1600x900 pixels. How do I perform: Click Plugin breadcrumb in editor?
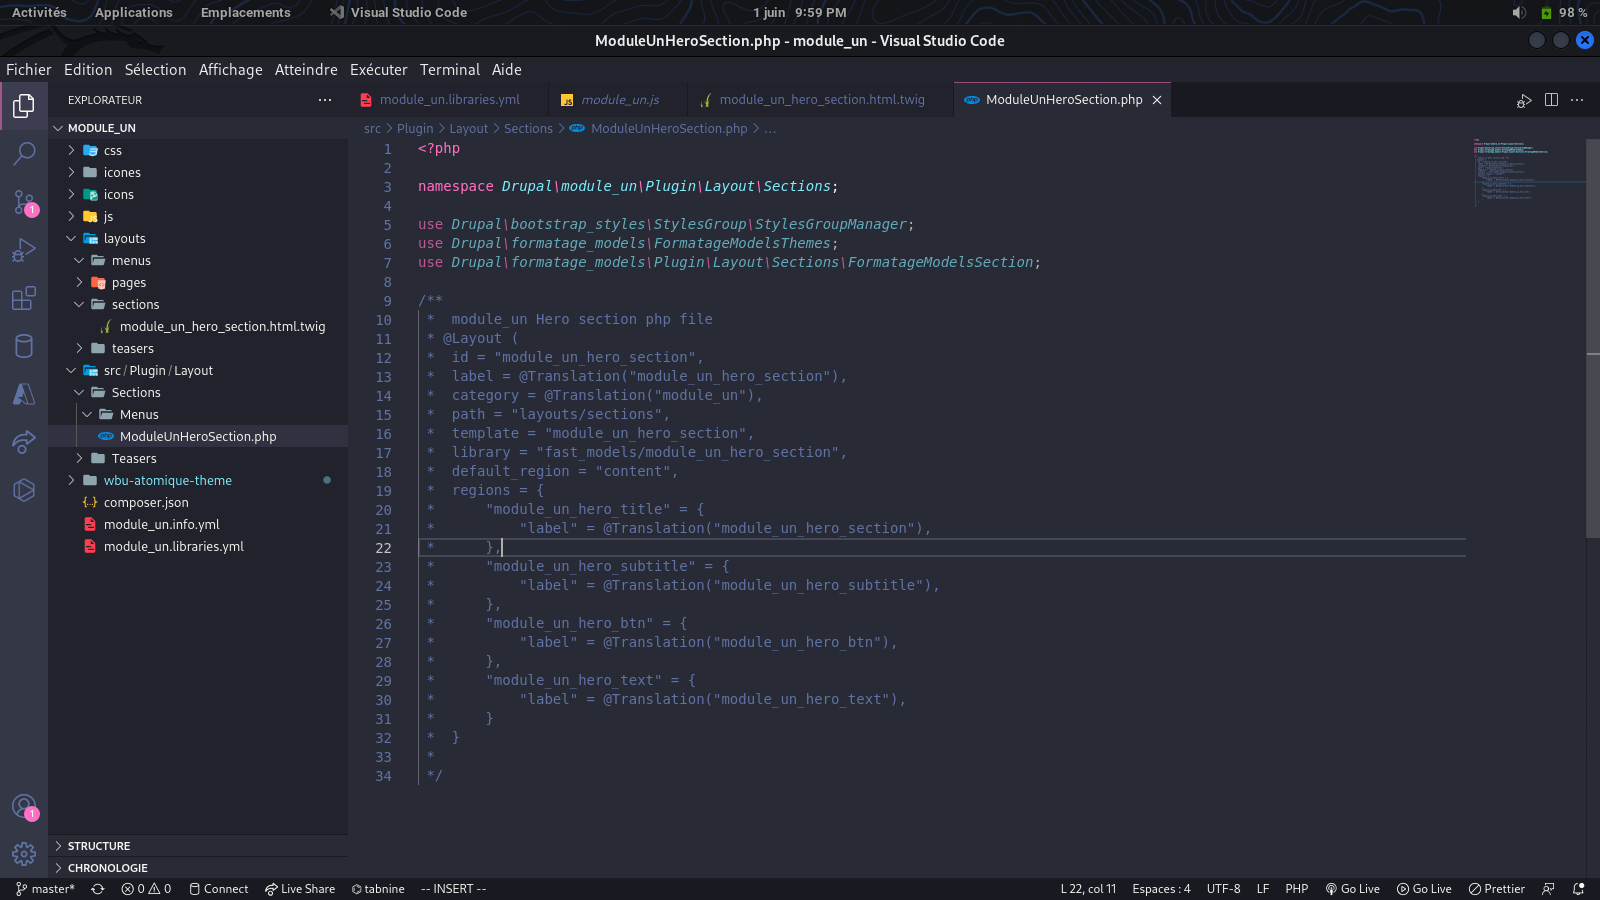click(415, 129)
